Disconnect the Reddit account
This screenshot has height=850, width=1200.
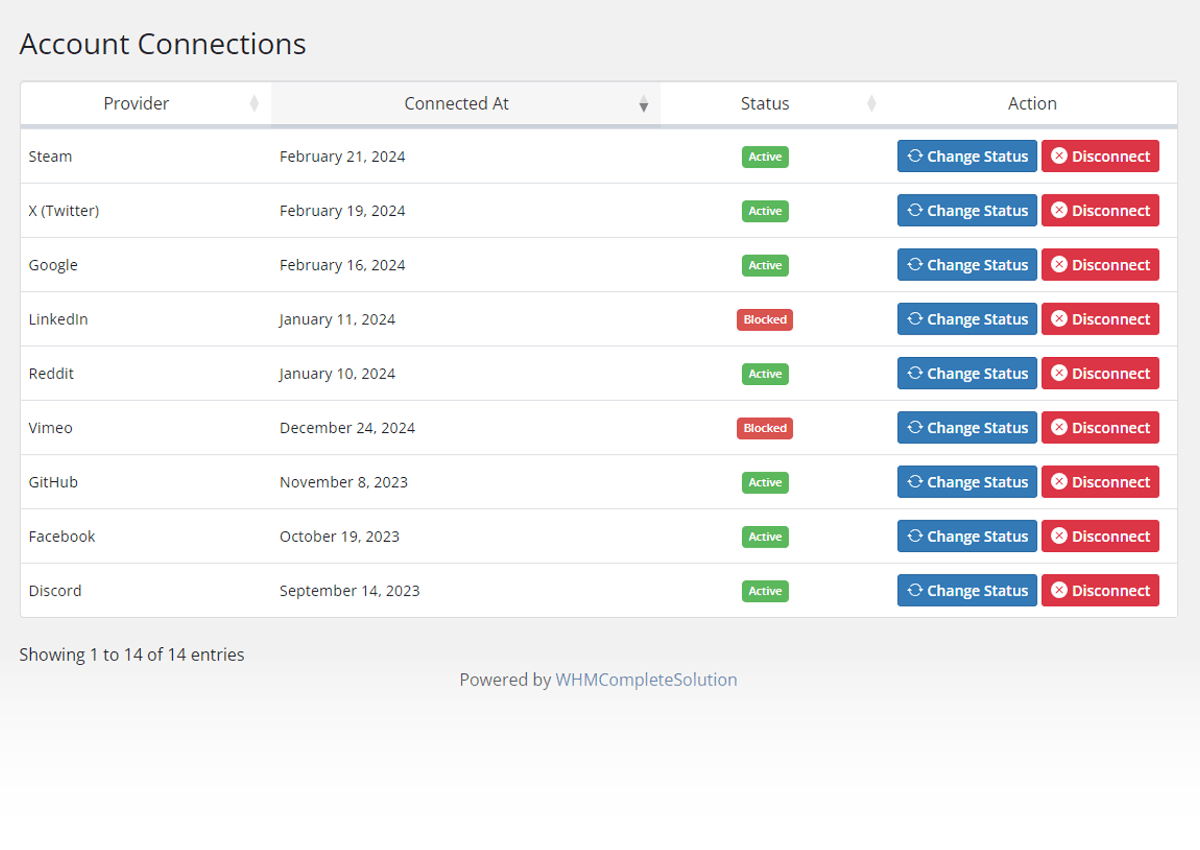coord(1100,373)
